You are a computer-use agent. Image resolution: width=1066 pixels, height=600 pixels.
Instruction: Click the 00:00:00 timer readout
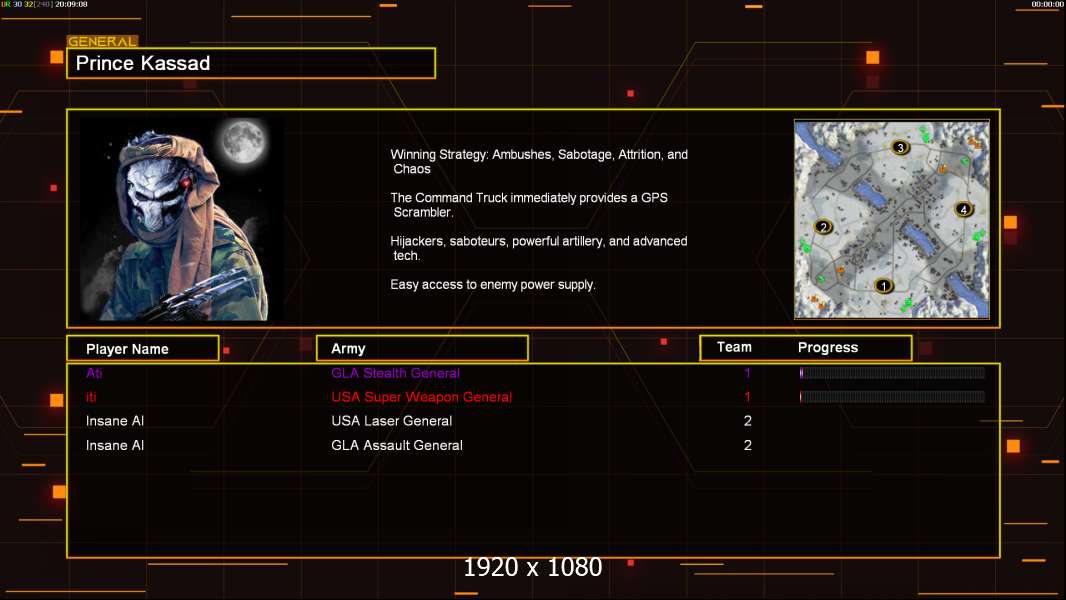click(1047, 4)
